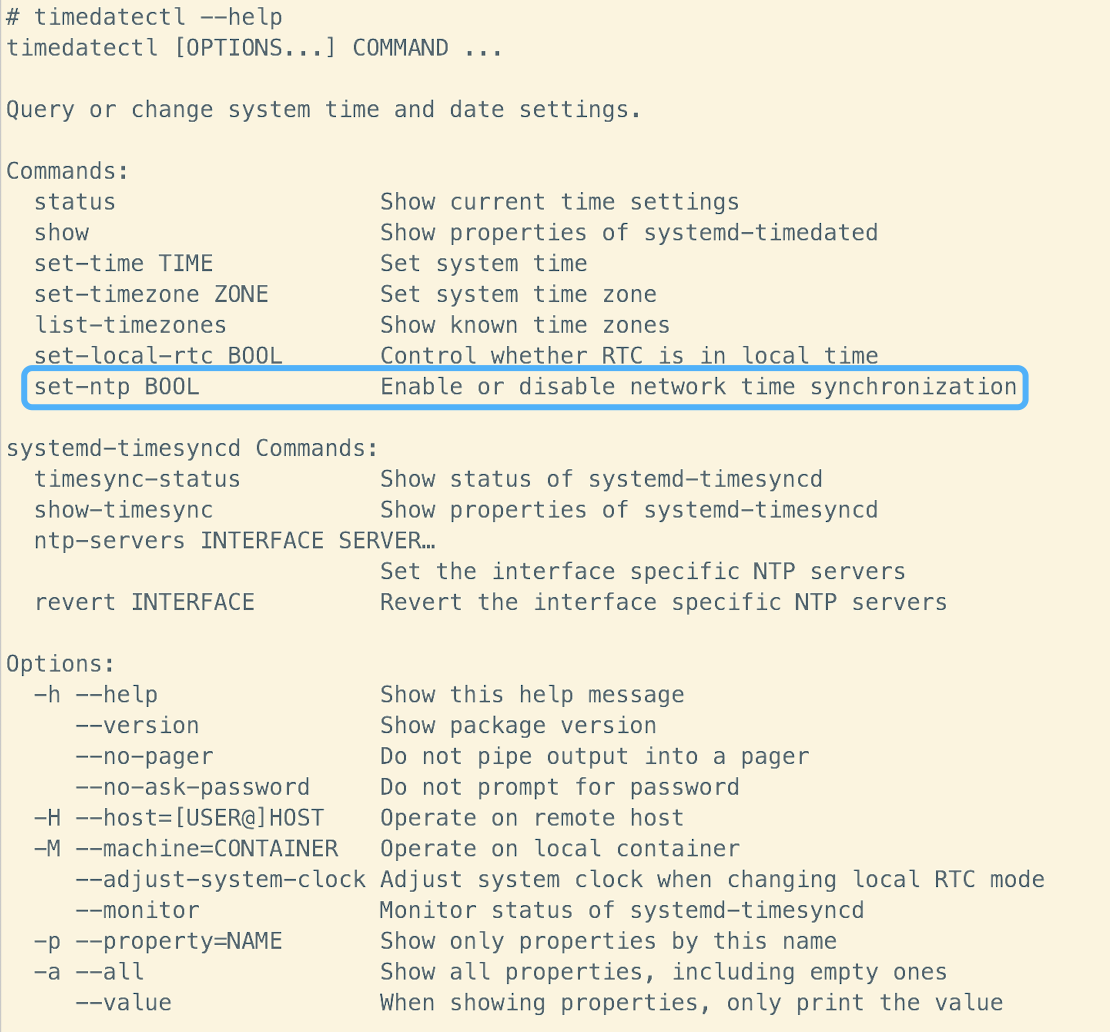1110x1032 pixels.
Task: Click the 'systemd-timesyncd Commands:' heading
Action: point(193,448)
